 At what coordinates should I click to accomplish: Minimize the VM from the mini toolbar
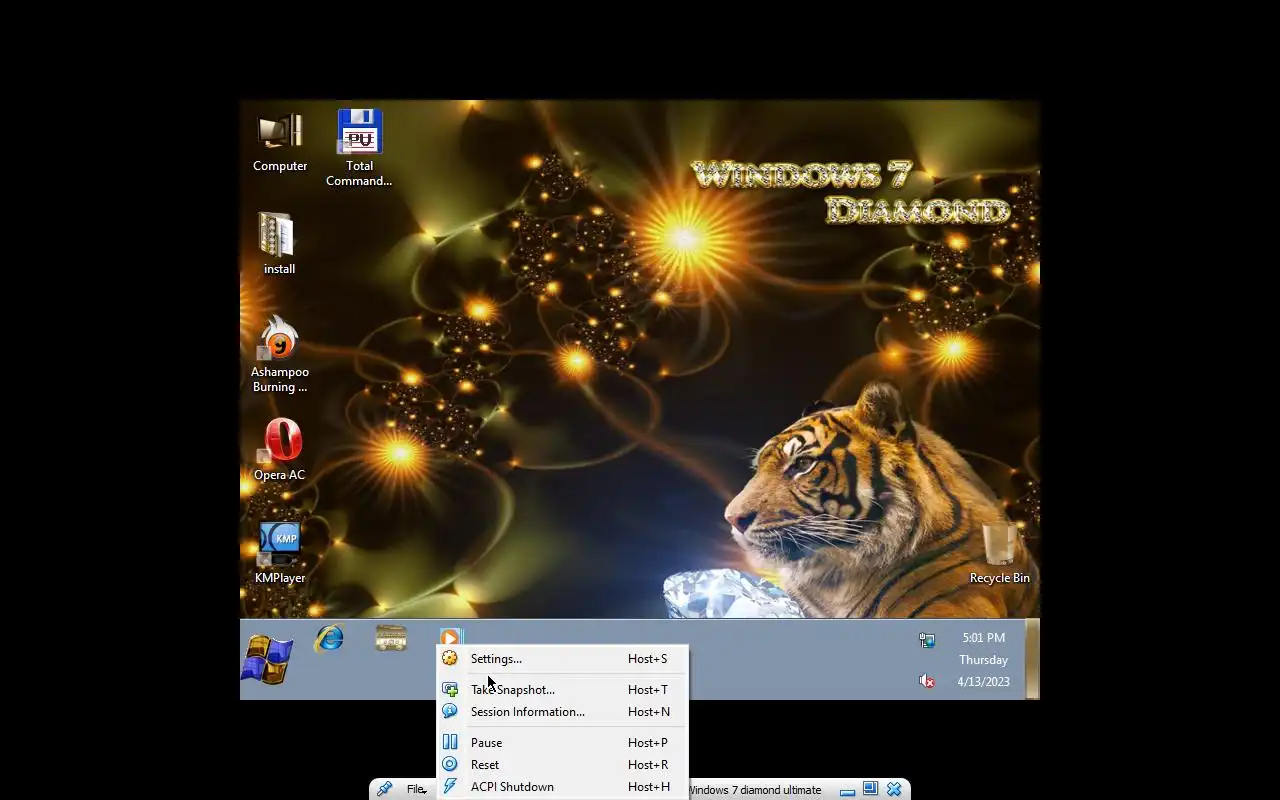point(847,790)
